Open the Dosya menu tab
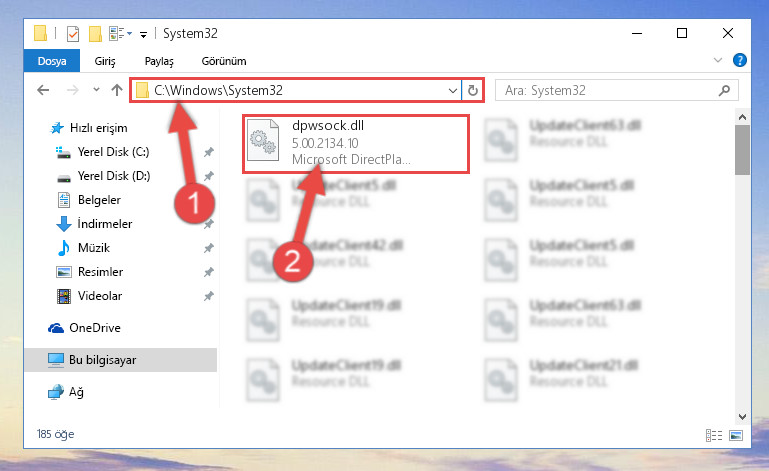769x471 pixels. [52, 61]
